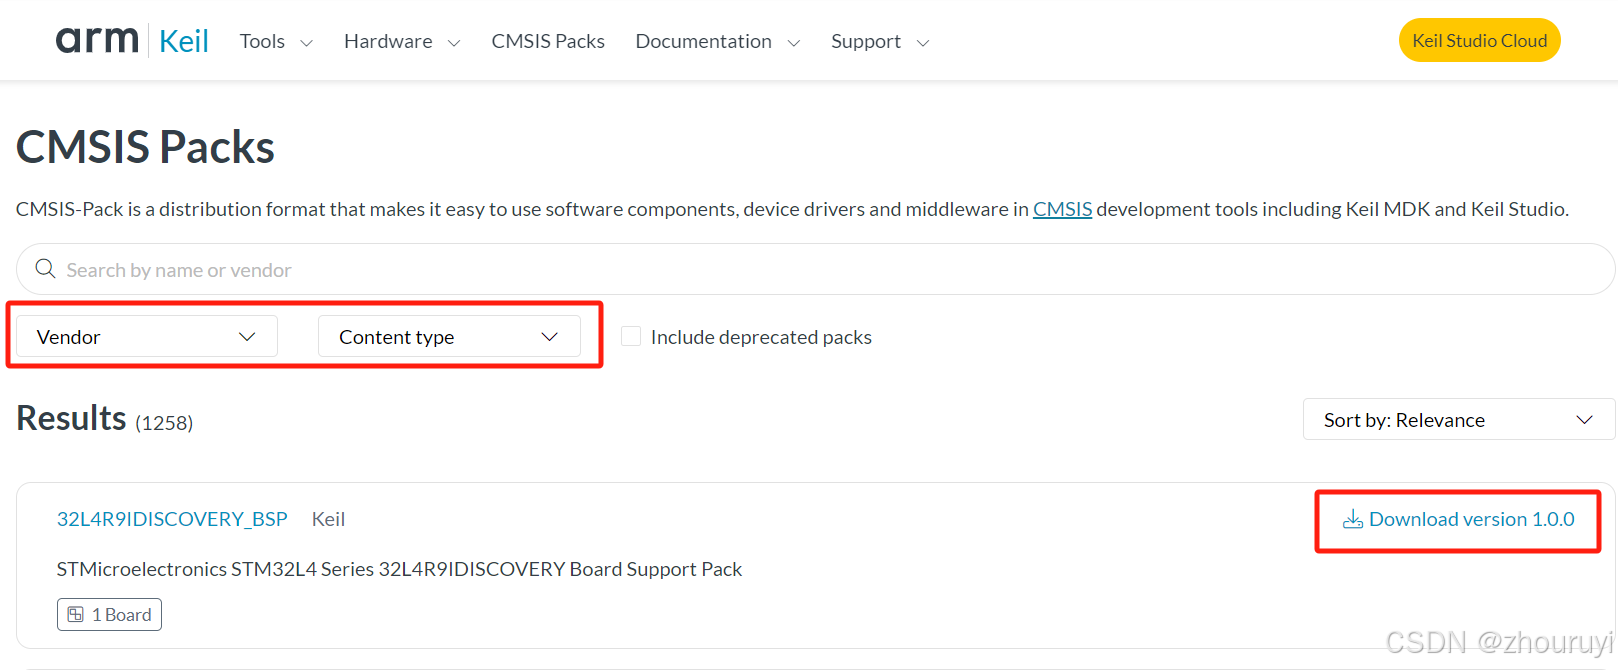Open the Support menu
This screenshot has width=1618, height=670.
(x=866, y=41)
